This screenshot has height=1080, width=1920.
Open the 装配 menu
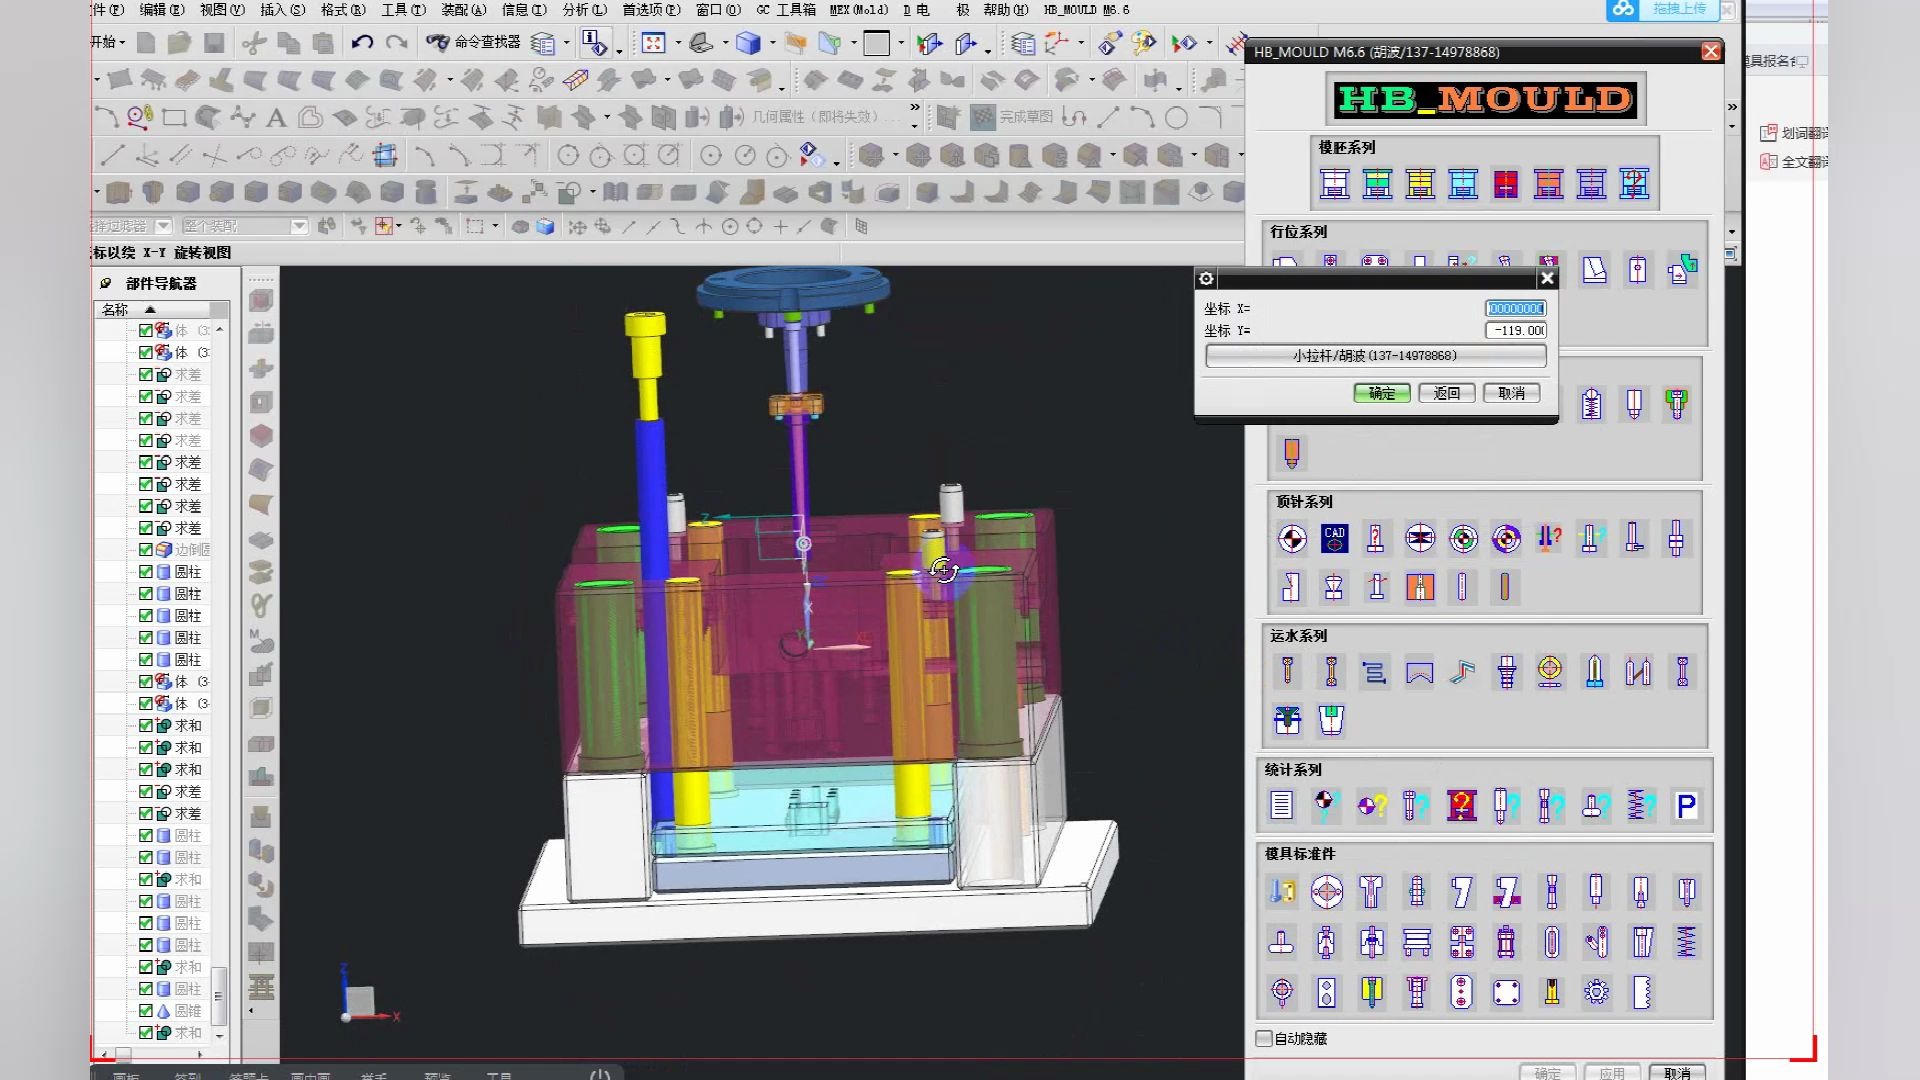[464, 10]
